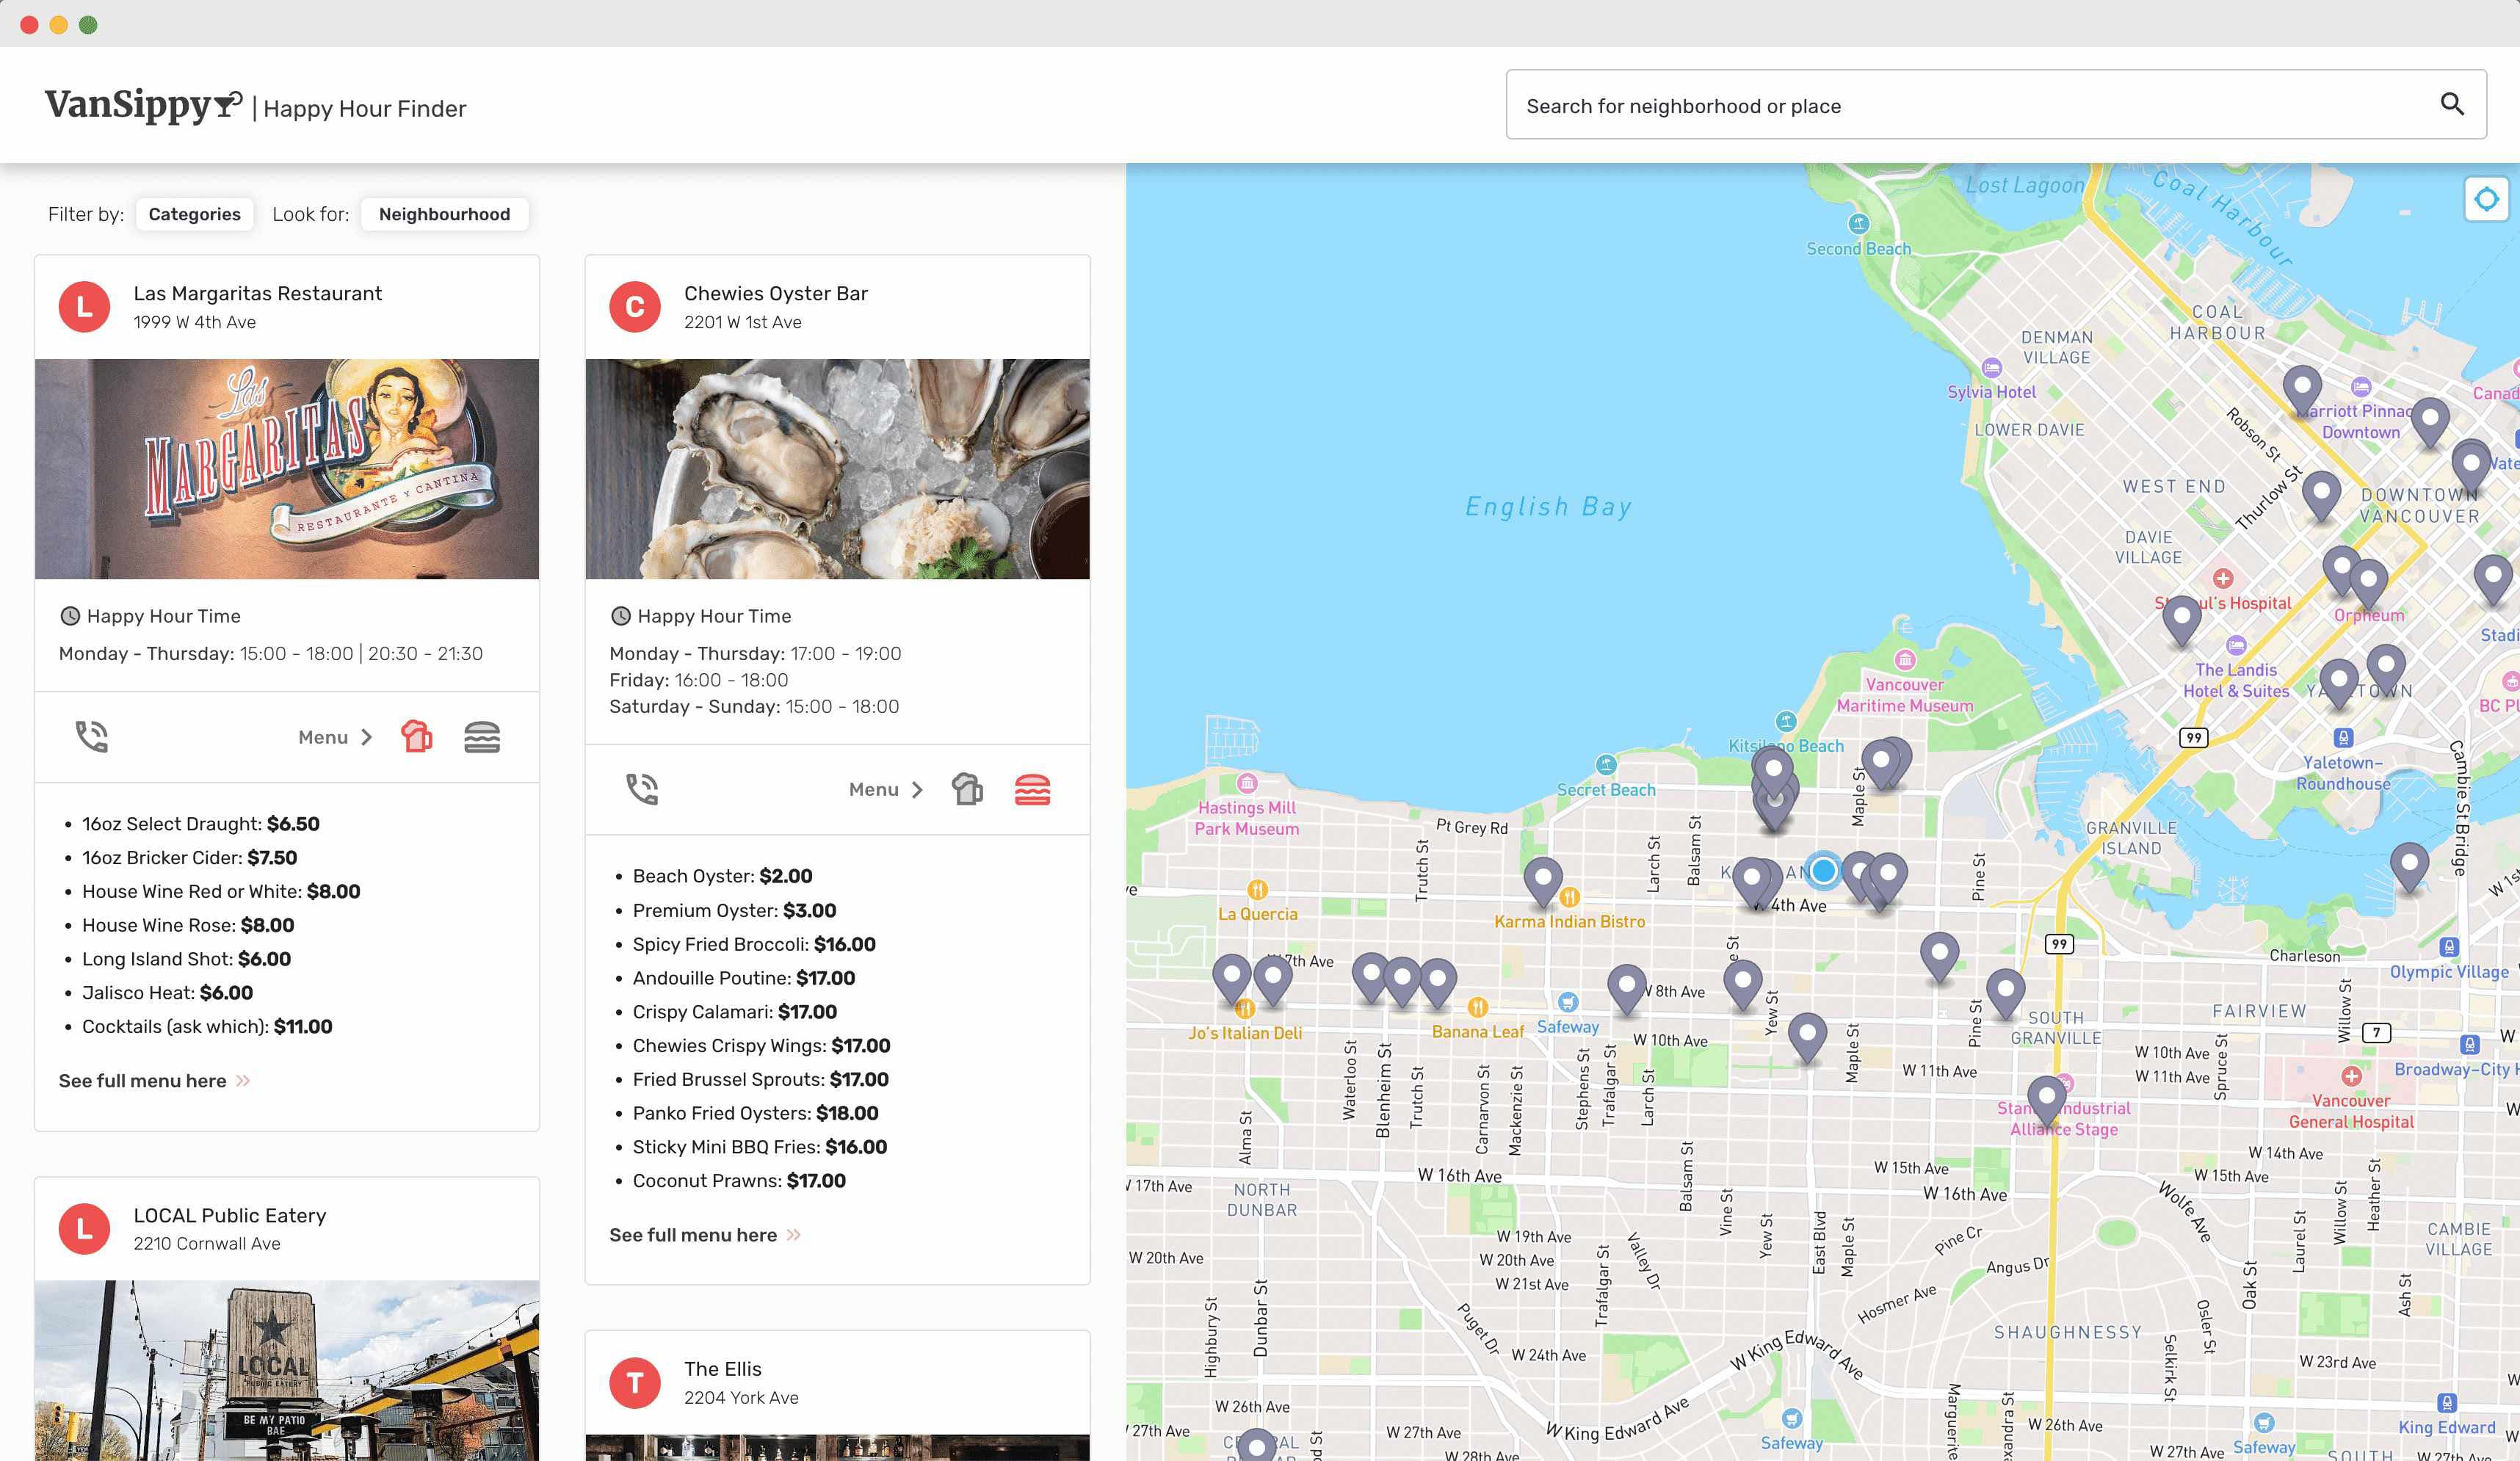Select the red C avatar for Chewies
2520x1461 pixels.
635,307
